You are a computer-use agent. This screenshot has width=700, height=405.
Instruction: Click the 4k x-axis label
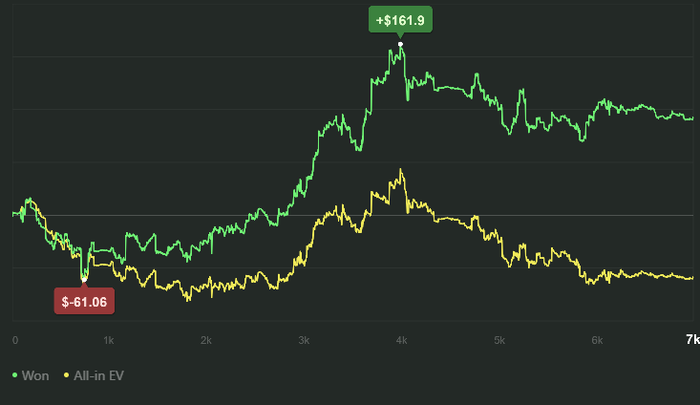(401, 340)
